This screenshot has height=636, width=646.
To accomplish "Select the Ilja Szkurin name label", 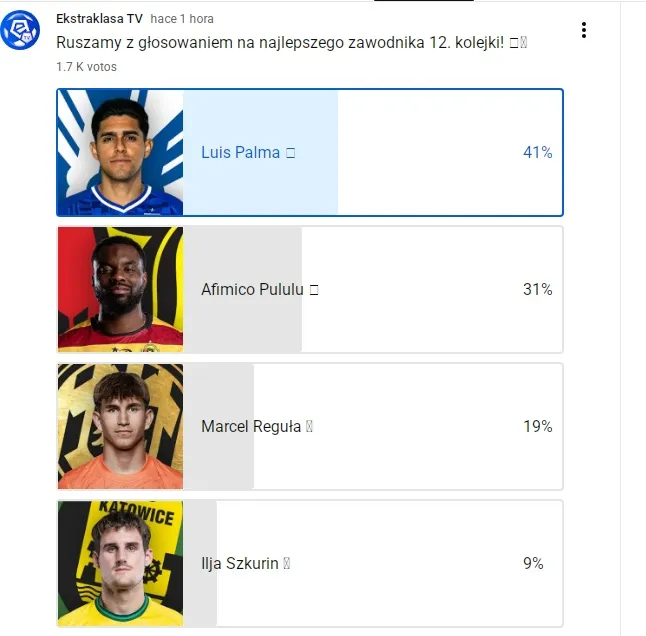I will [x=240, y=564].
